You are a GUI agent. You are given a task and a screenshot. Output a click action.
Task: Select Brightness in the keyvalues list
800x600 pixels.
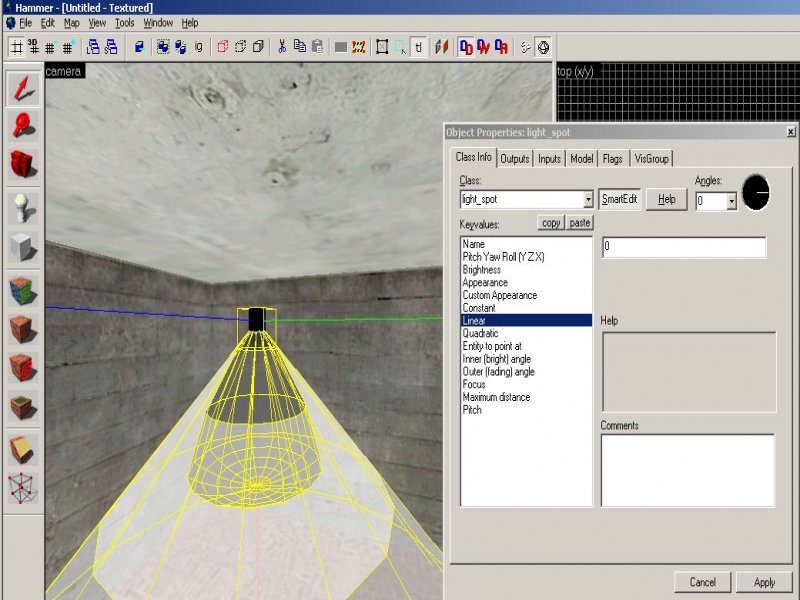point(482,270)
